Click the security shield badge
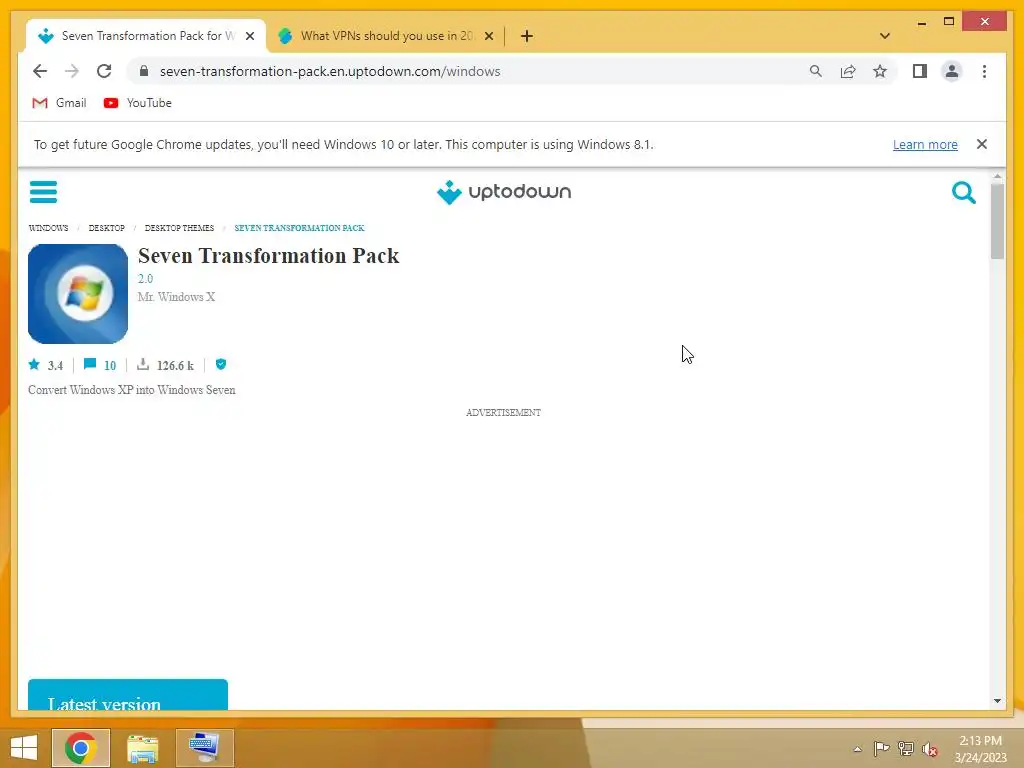 pyautogui.click(x=221, y=364)
